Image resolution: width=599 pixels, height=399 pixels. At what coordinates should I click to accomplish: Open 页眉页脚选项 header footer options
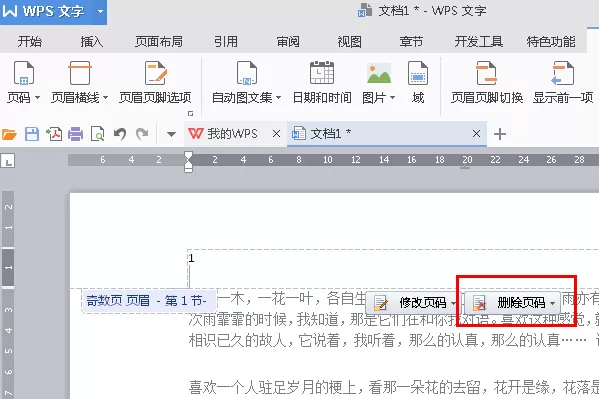coord(155,83)
